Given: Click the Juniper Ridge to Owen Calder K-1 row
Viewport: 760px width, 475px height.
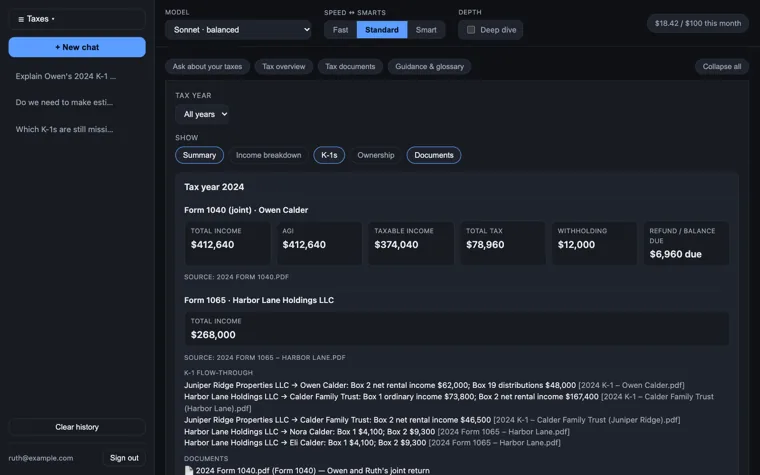Looking at the screenshot, I should pos(434,385).
